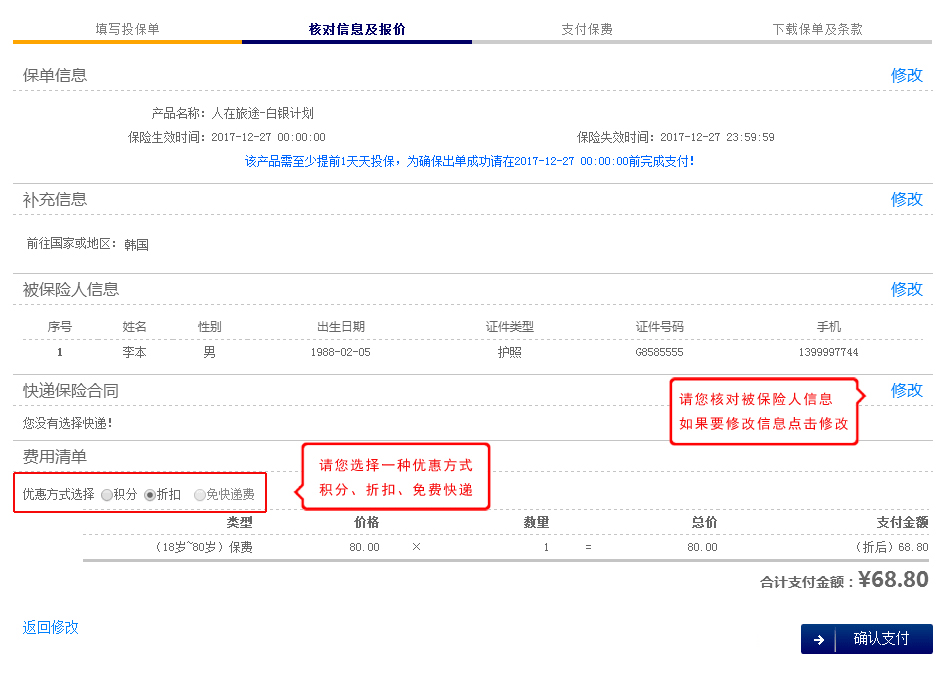
Task: Open the 下载保单及条款 tab
Action: (817, 29)
